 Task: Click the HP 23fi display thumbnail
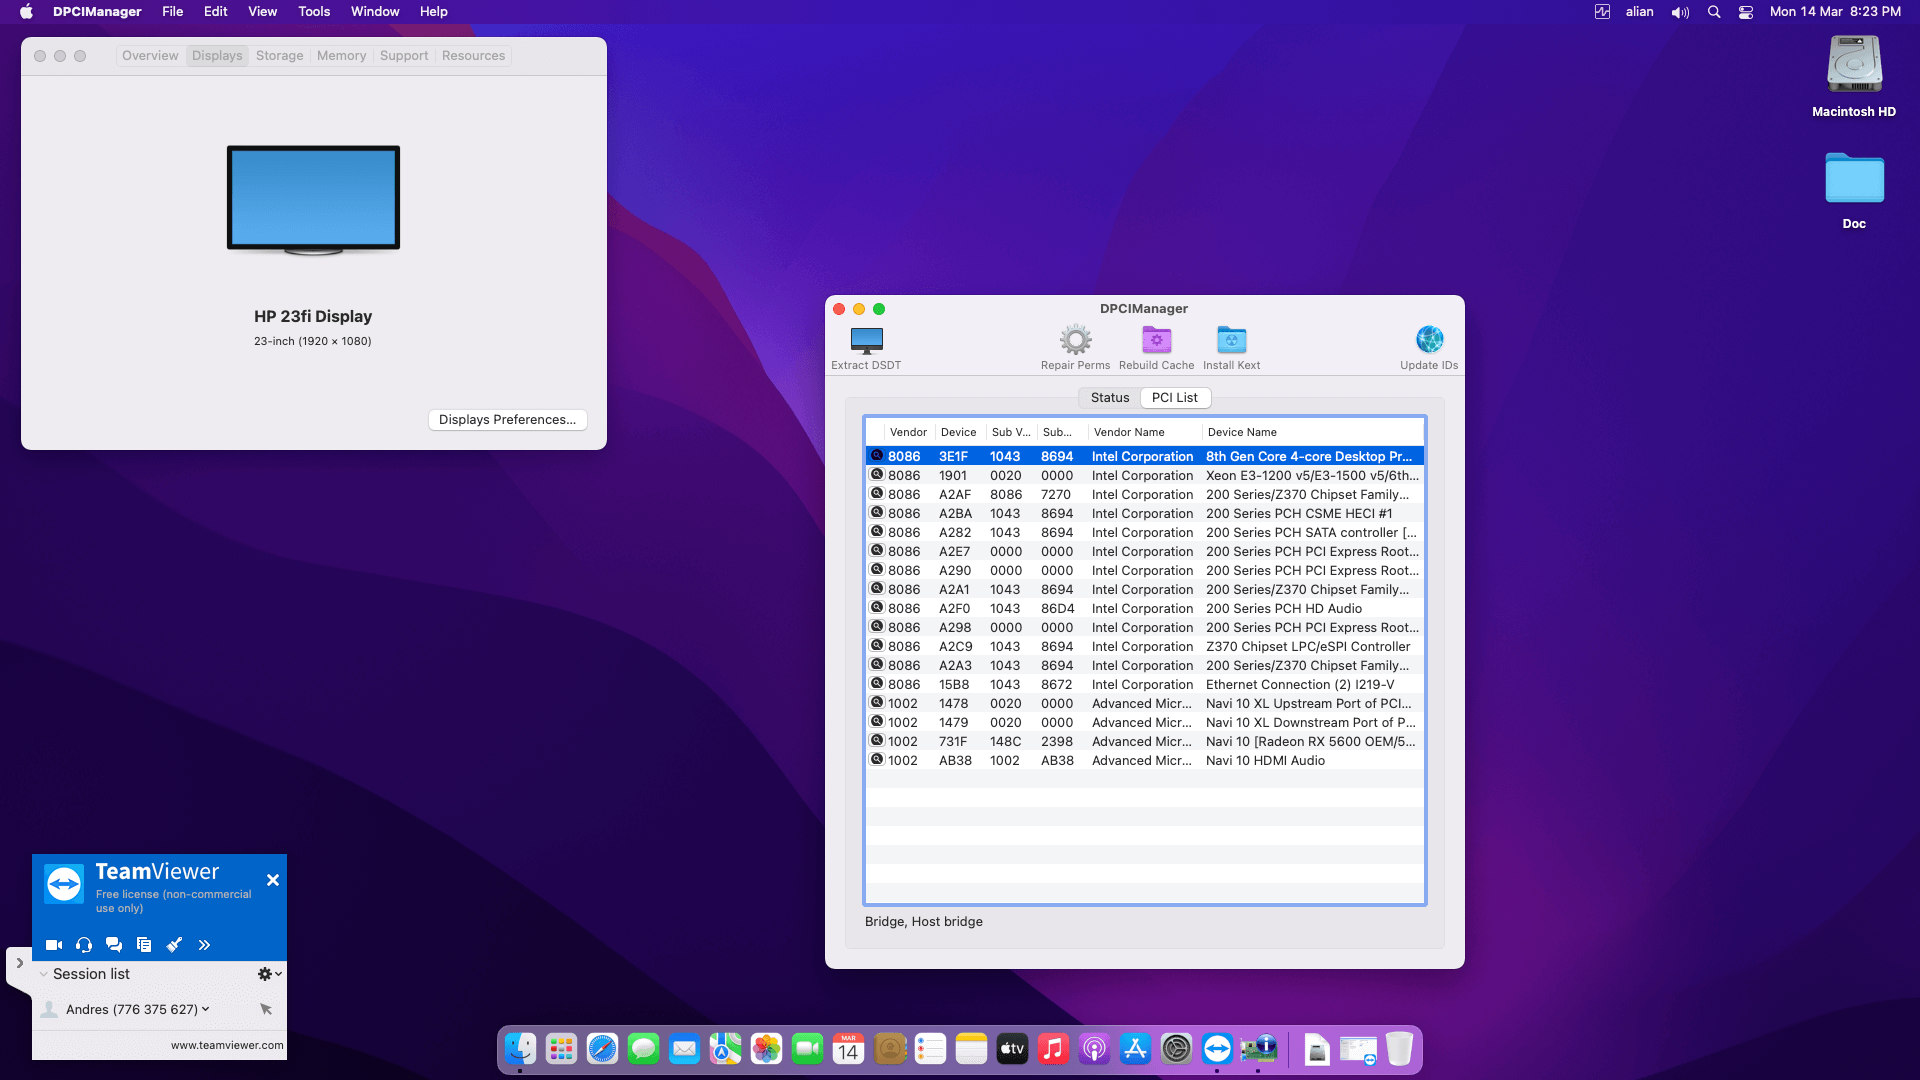(313, 200)
